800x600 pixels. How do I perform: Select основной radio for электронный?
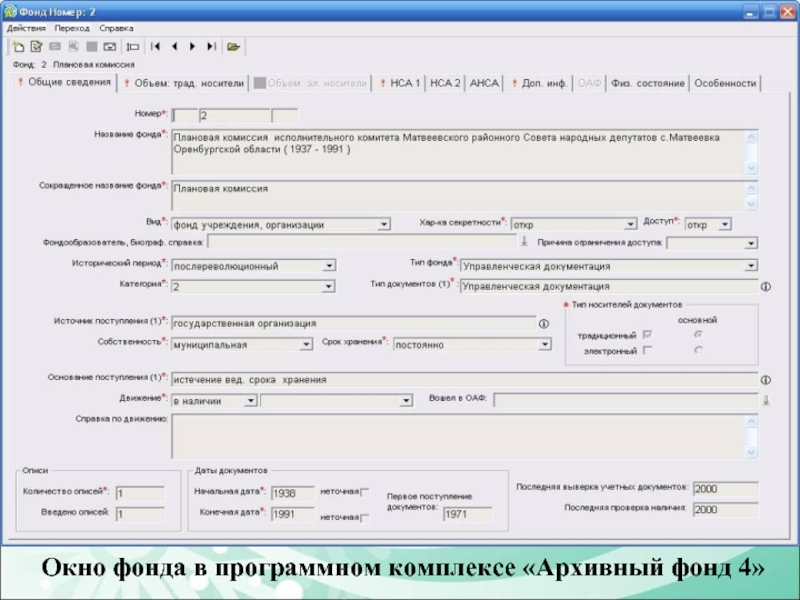coord(698,350)
